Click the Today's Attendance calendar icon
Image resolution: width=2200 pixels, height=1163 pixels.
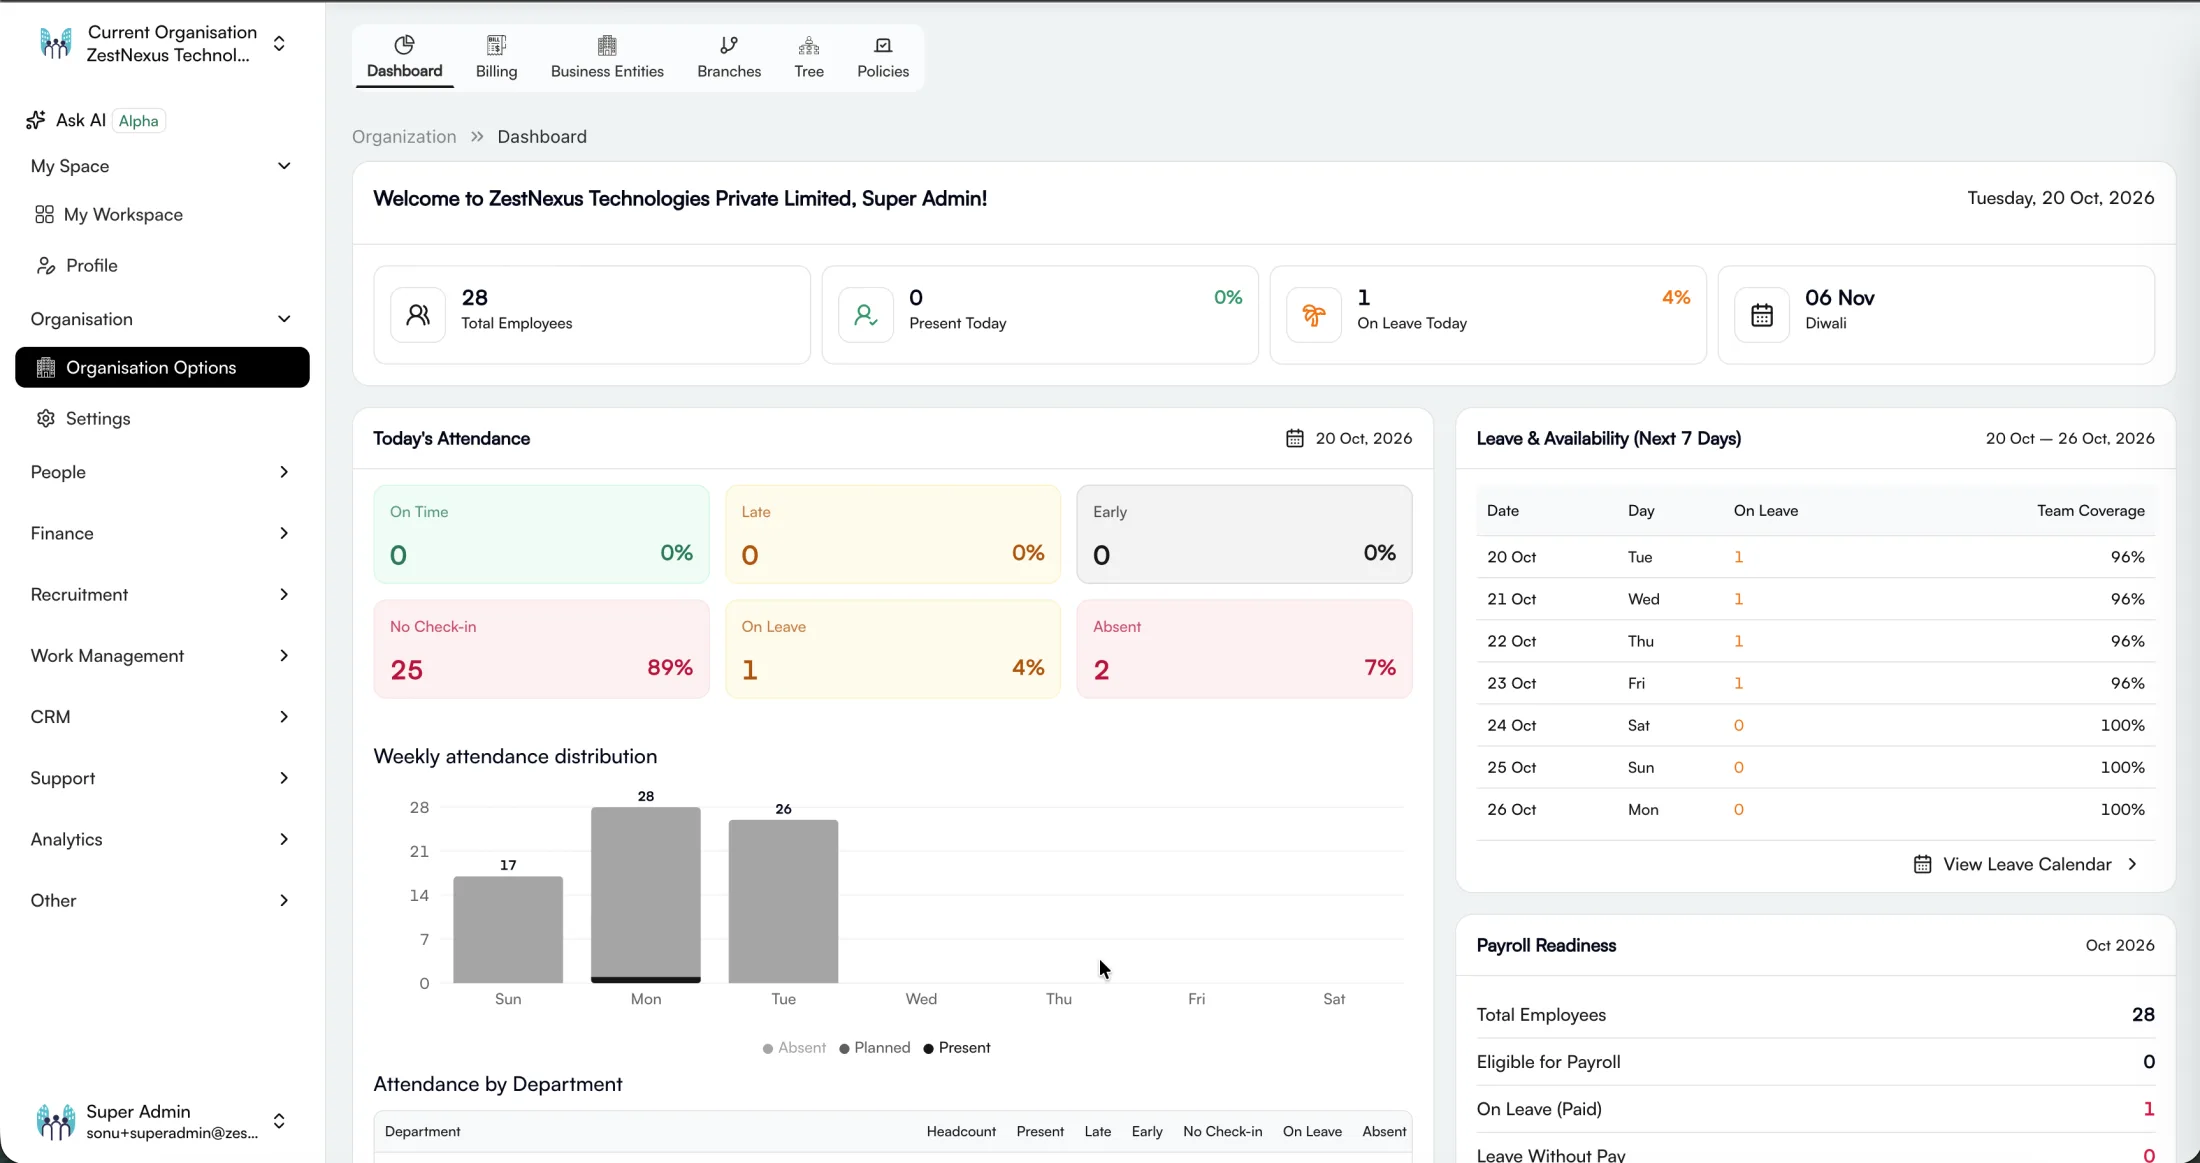click(x=1295, y=438)
